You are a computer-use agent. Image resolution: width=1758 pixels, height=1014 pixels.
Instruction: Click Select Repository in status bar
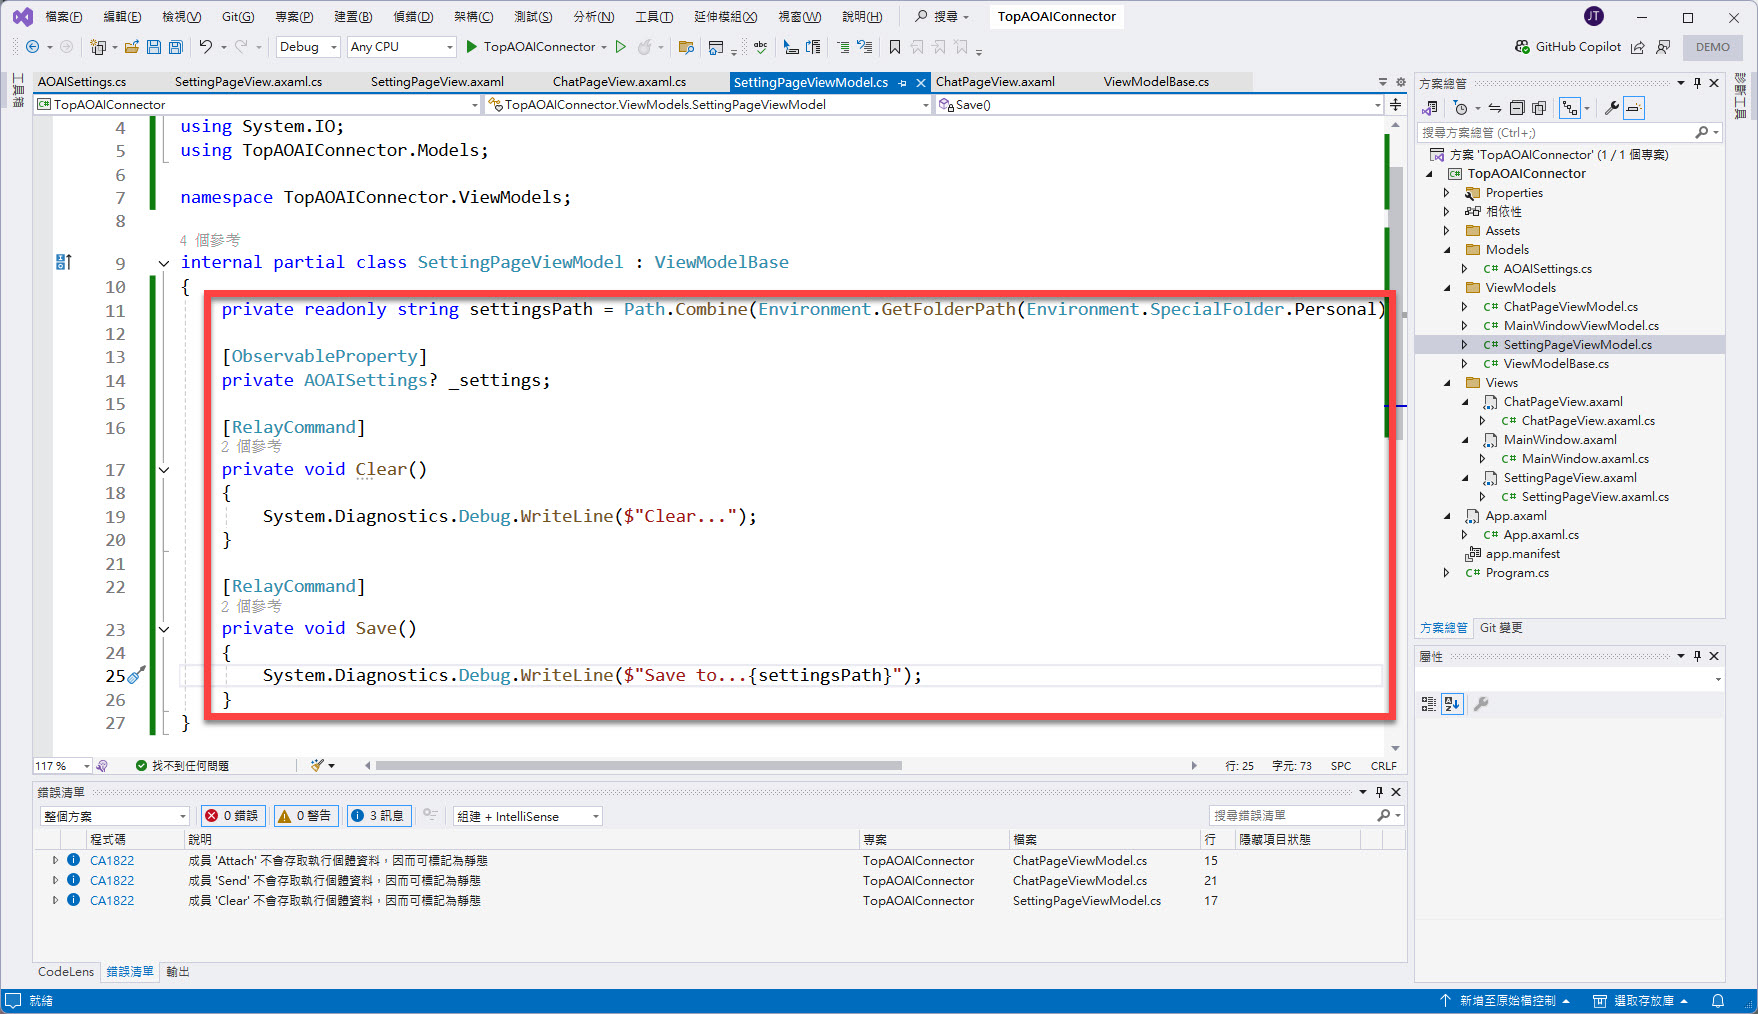1641,1001
